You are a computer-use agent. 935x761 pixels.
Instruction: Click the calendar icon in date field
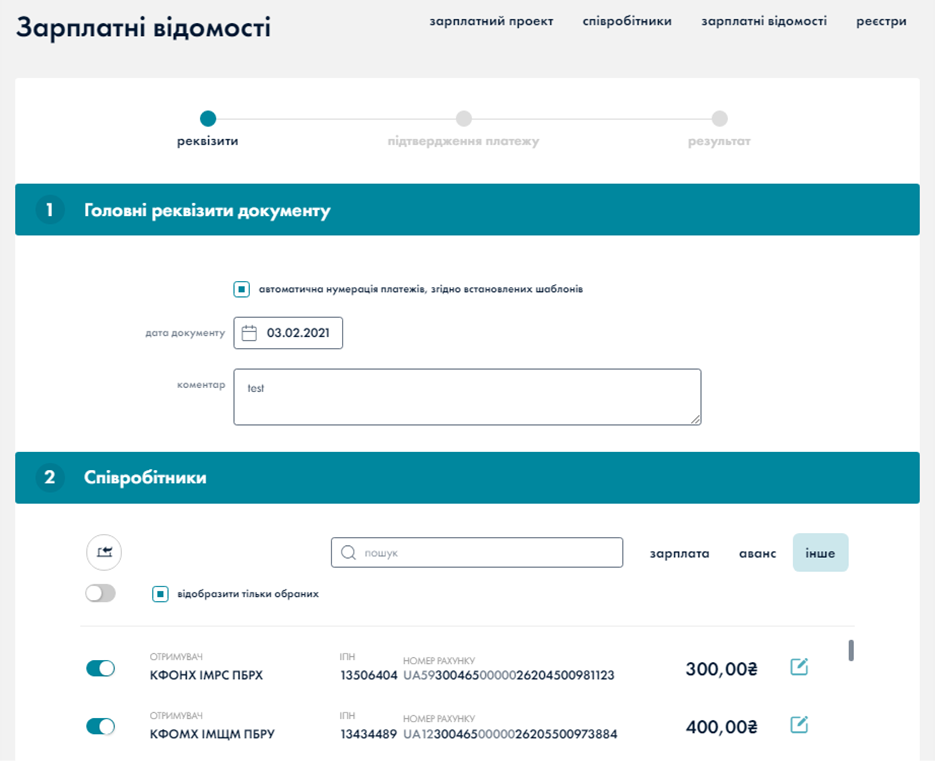tap(250, 334)
